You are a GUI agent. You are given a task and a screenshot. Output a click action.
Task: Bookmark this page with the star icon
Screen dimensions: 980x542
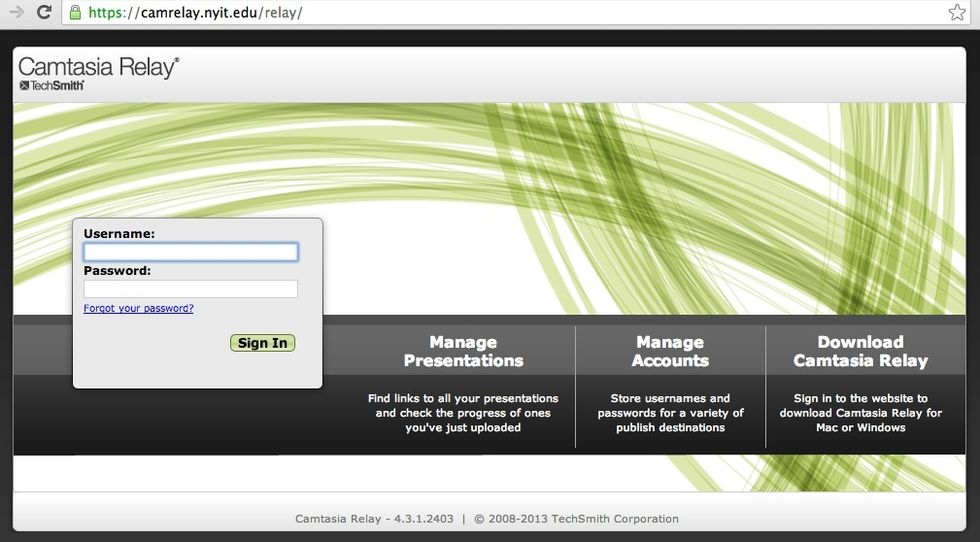pos(956,13)
